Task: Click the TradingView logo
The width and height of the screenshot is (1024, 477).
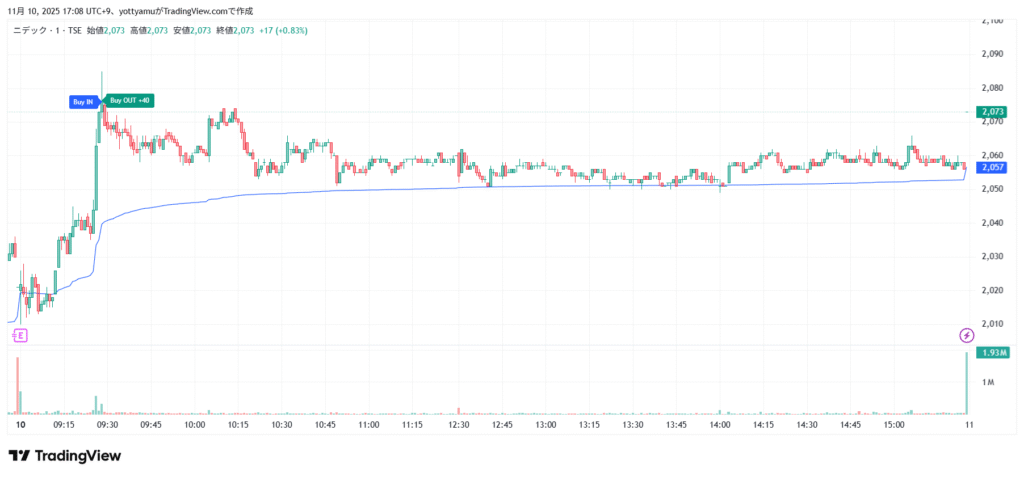Action: 64,456
